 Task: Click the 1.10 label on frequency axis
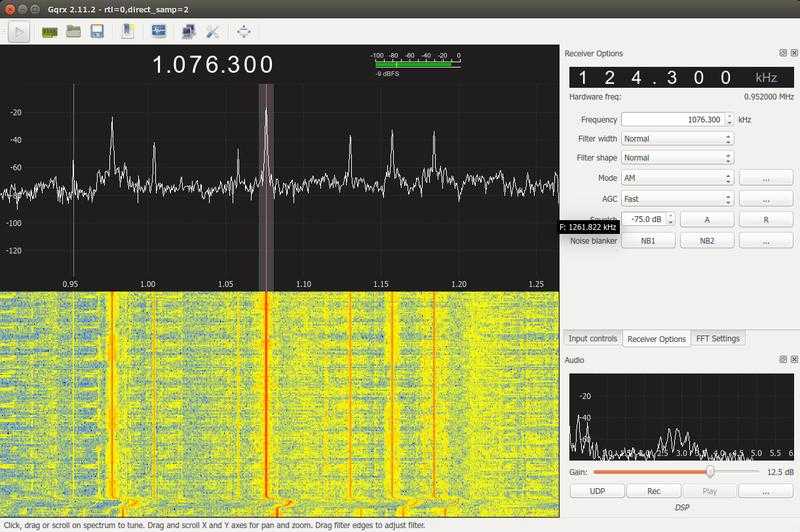pyautogui.click(x=304, y=284)
